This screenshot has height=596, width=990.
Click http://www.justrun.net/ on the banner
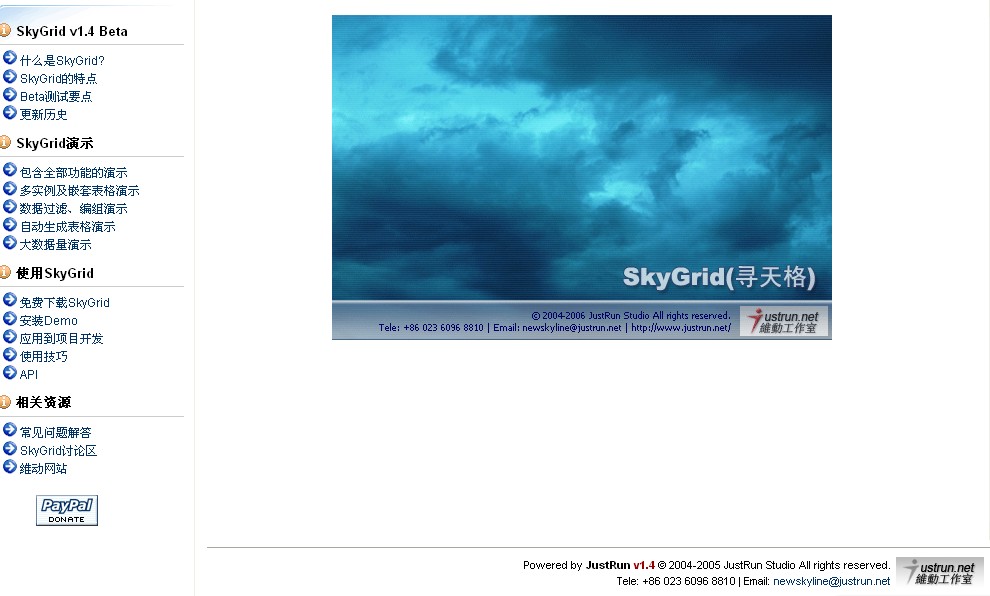[x=681, y=328]
